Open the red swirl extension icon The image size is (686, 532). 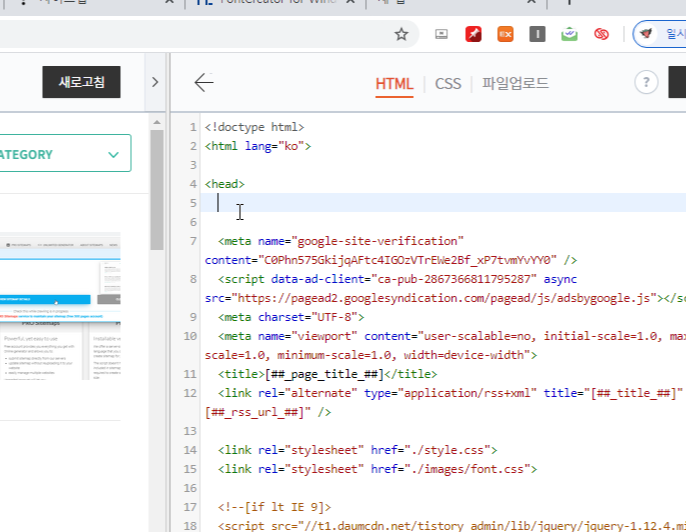click(x=602, y=34)
